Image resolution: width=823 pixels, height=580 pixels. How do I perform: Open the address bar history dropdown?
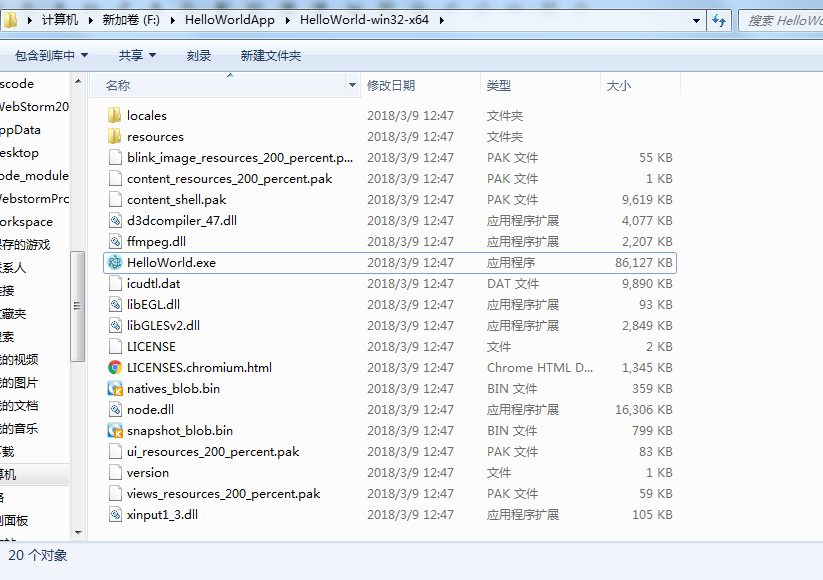pyautogui.click(x=696, y=21)
